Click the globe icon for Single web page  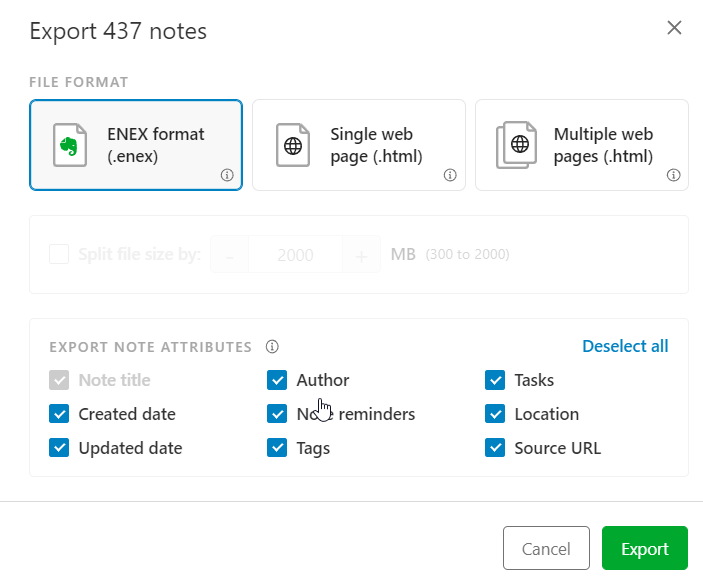pos(292,145)
